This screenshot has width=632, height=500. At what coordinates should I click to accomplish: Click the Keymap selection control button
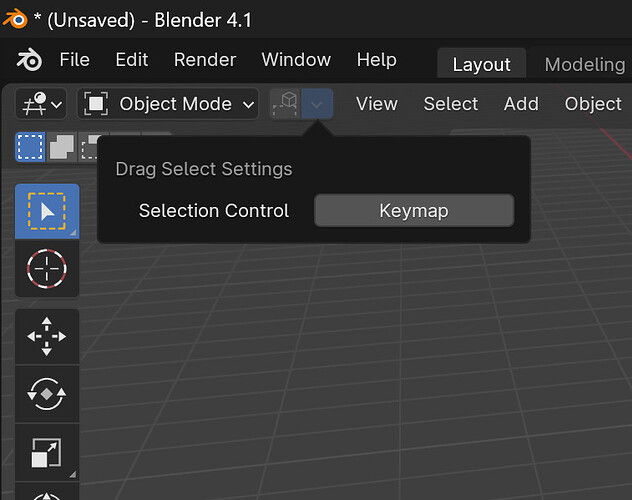click(x=414, y=211)
